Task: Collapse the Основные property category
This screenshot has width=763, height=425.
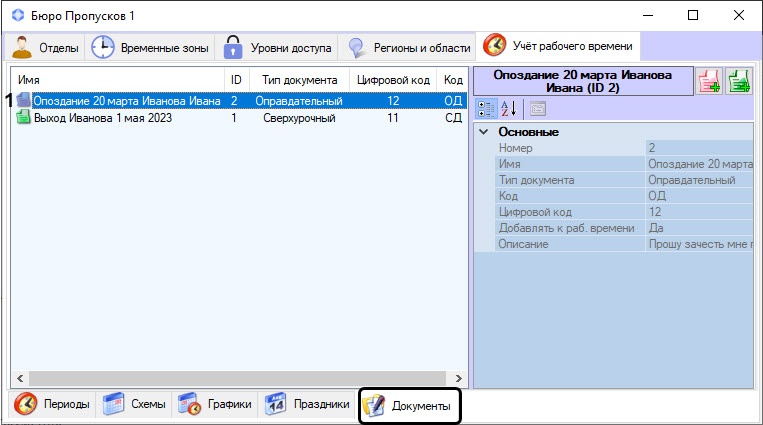Action: click(x=484, y=132)
